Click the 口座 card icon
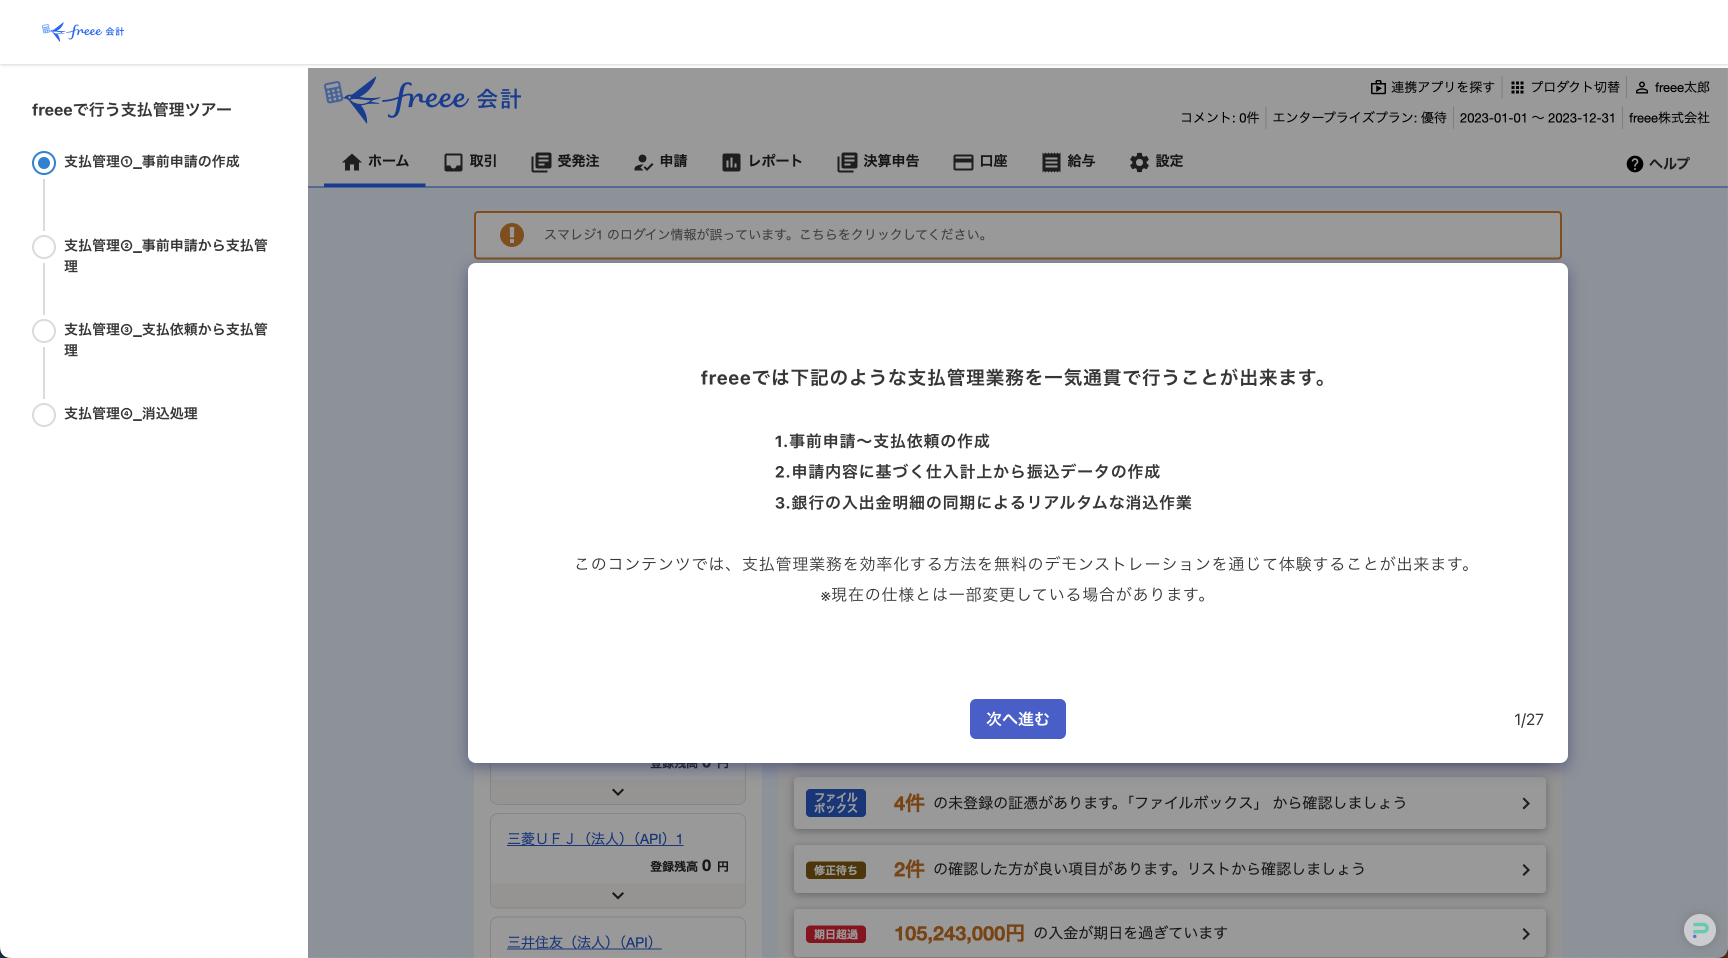1728x958 pixels. tap(963, 162)
